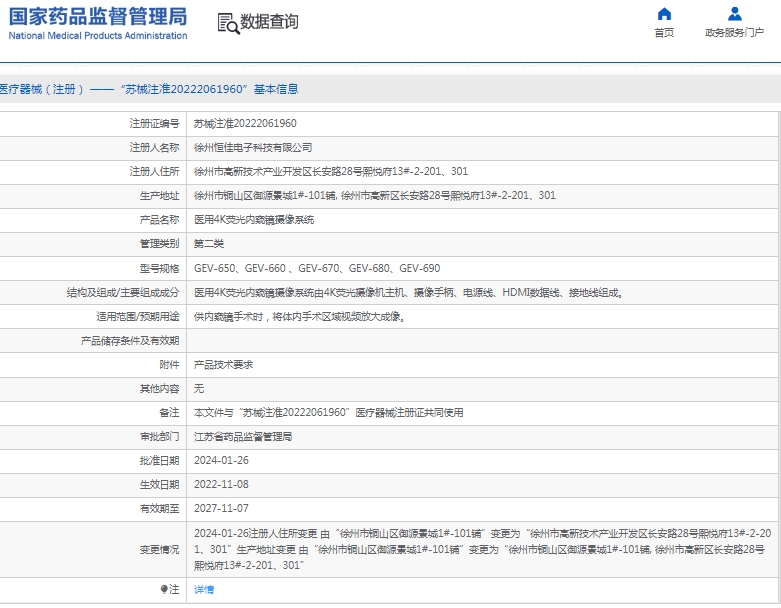Select the 适用范围 intended use text
Viewport: 781px width, 608px height.
[300, 316]
